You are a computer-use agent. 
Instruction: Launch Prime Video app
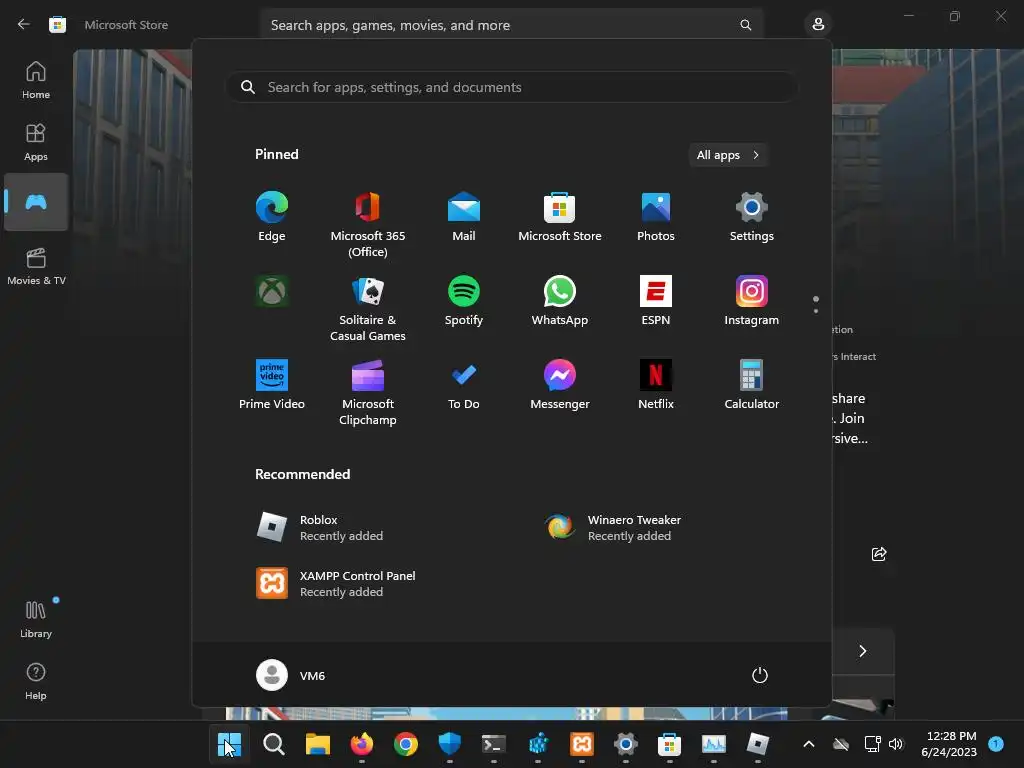coord(272,385)
